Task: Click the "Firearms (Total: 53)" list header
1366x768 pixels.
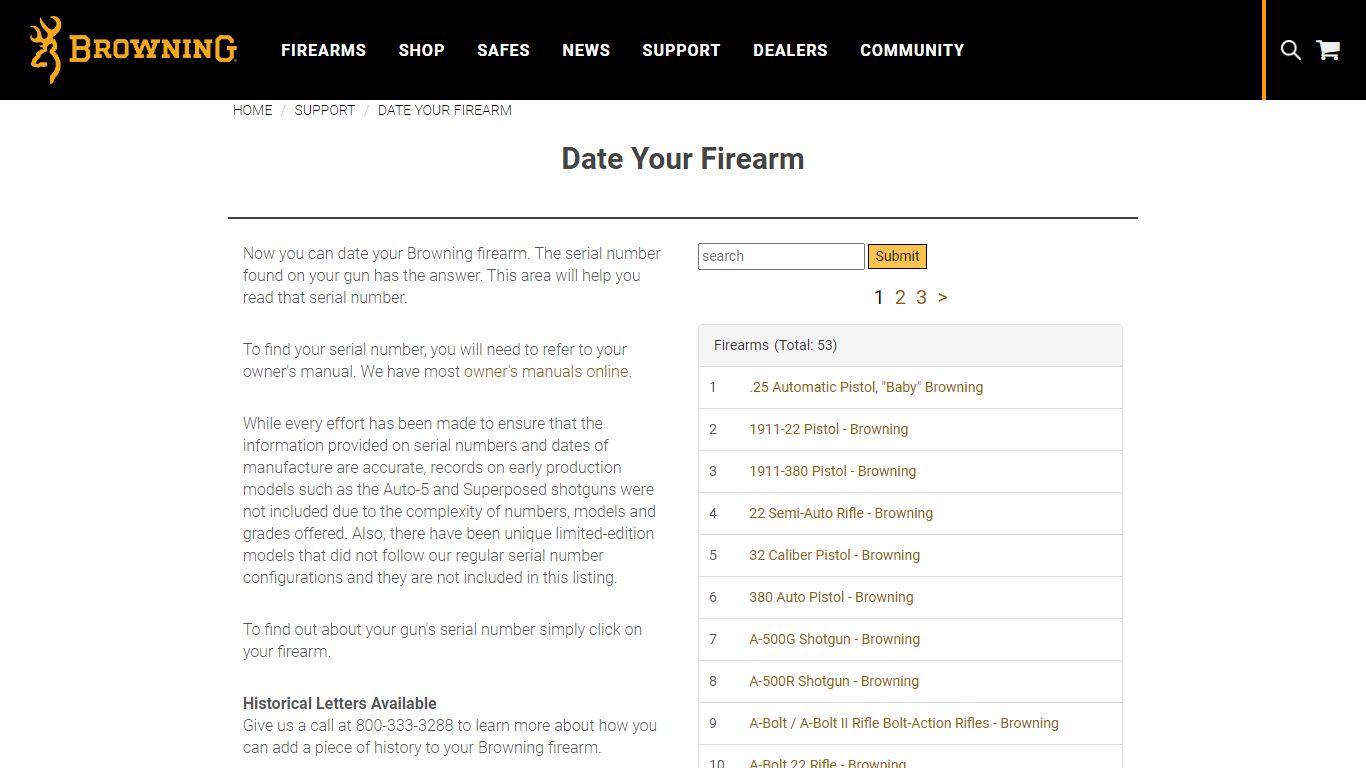Action: coord(910,345)
